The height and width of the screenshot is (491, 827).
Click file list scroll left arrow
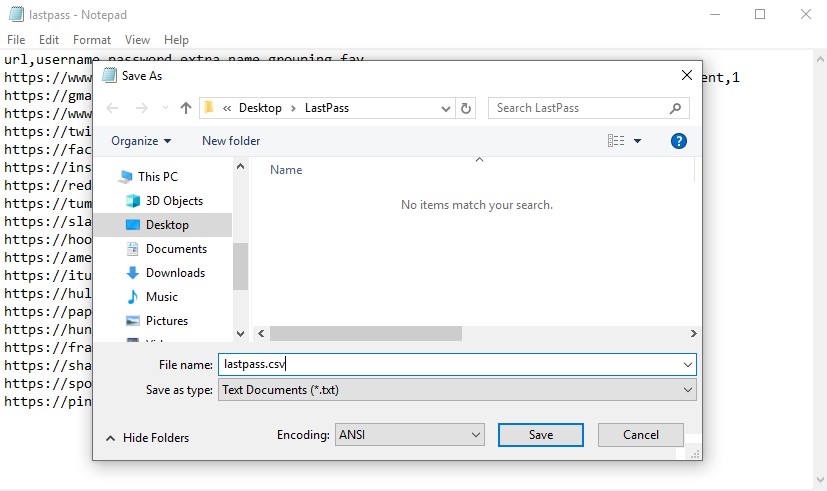pyautogui.click(x=261, y=333)
